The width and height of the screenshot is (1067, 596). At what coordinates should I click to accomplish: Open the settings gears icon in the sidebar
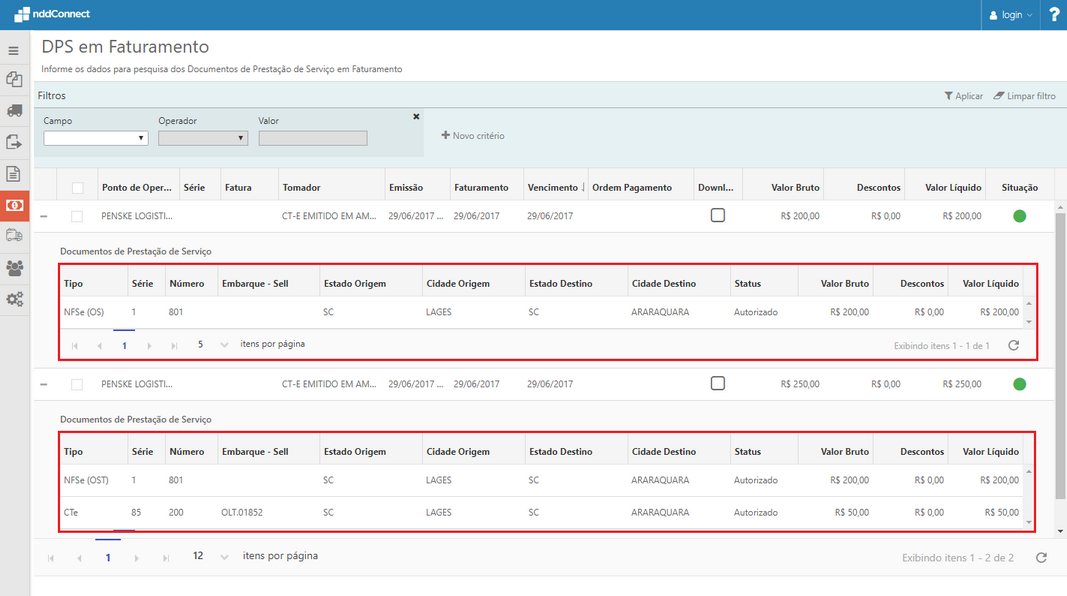(x=14, y=299)
